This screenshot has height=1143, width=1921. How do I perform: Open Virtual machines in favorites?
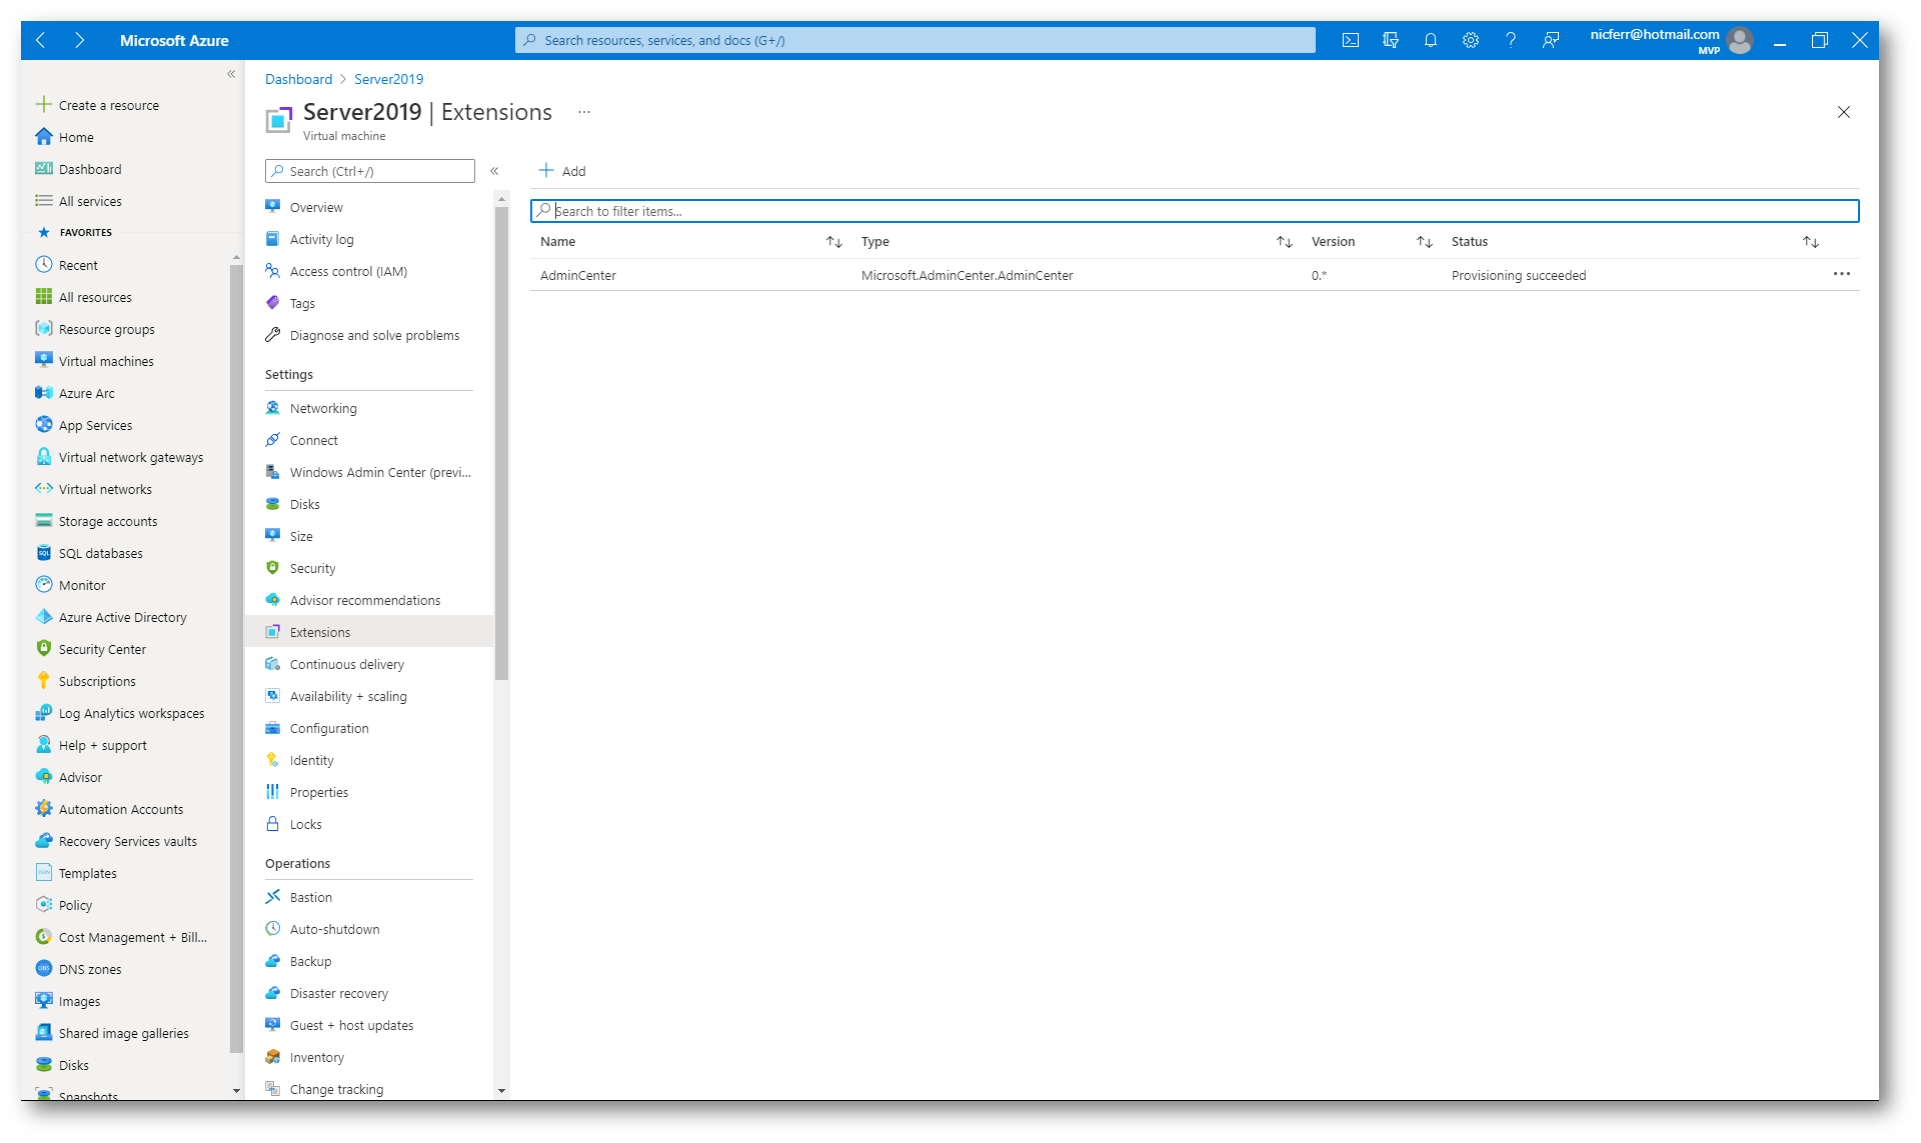pos(106,361)
